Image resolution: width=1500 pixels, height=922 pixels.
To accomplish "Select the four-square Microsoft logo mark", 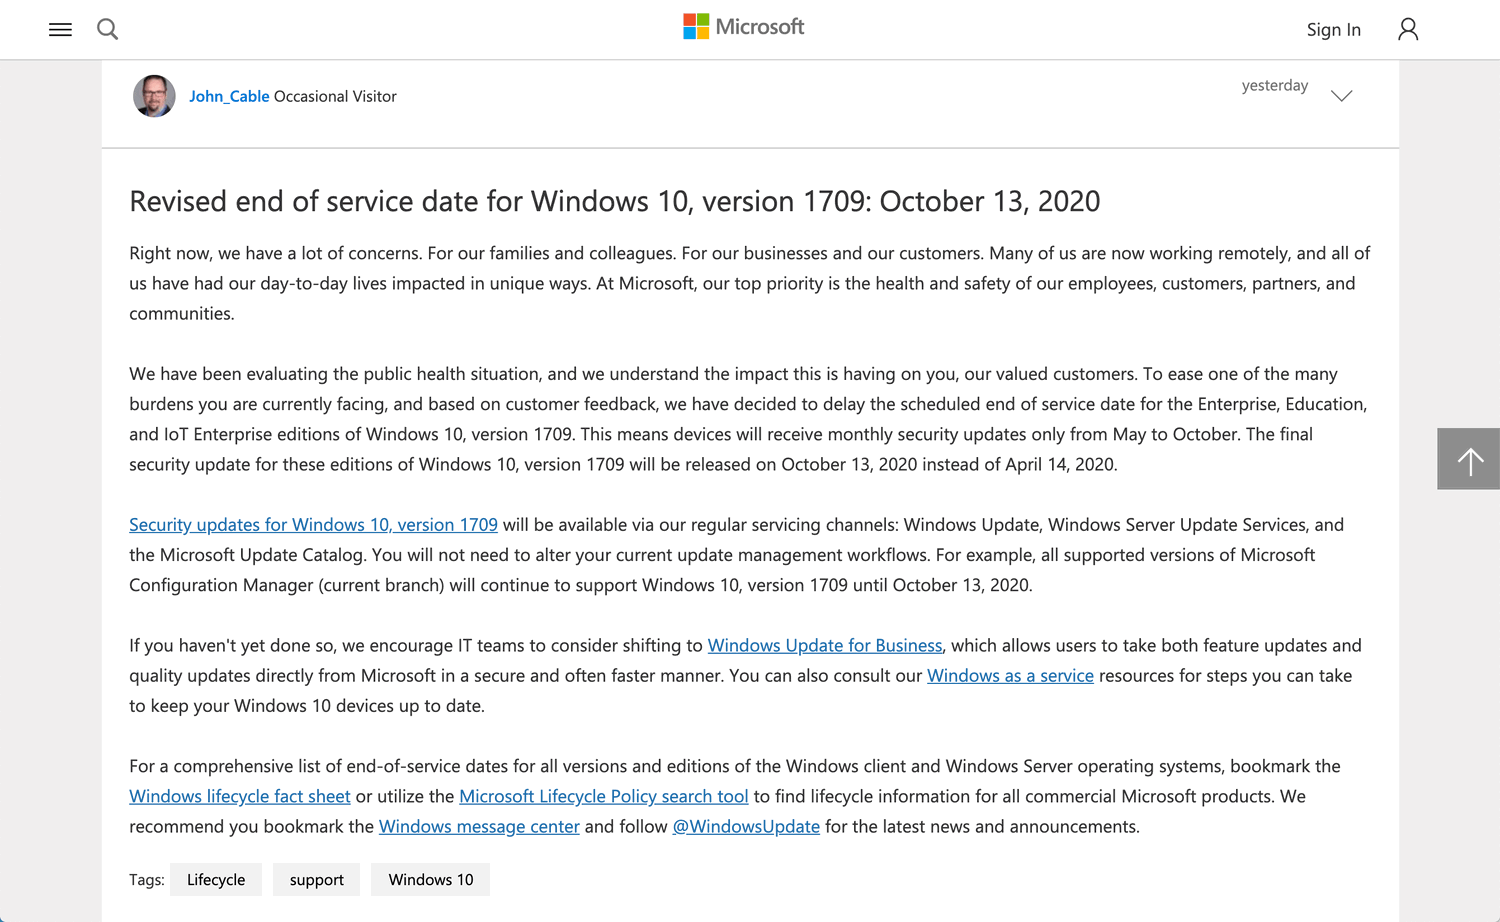I will point(694,25).
